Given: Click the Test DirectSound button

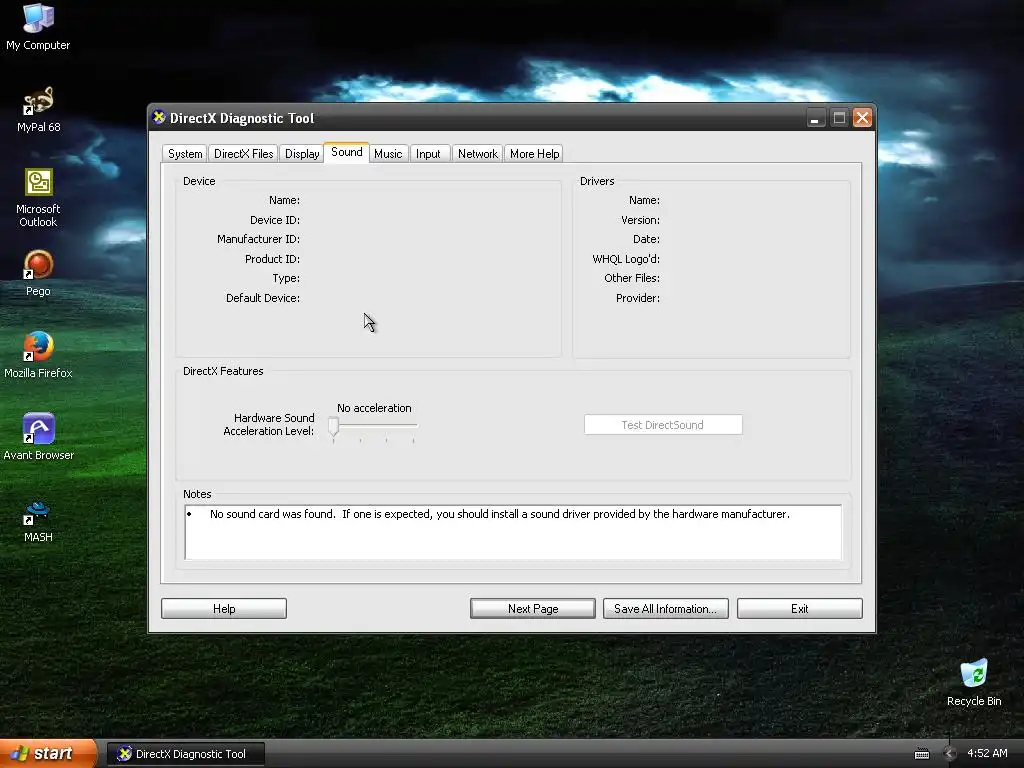Looking at the screenshot, I should (663, 424).
